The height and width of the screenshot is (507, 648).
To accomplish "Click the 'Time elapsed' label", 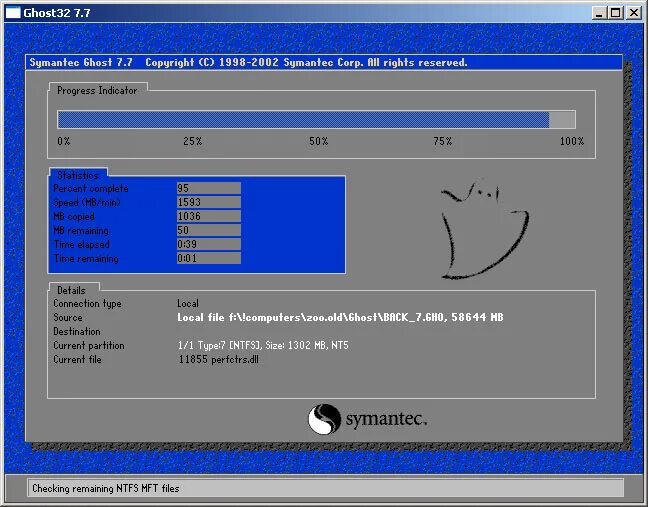I will pyautogui.click(x=82, y=245).
